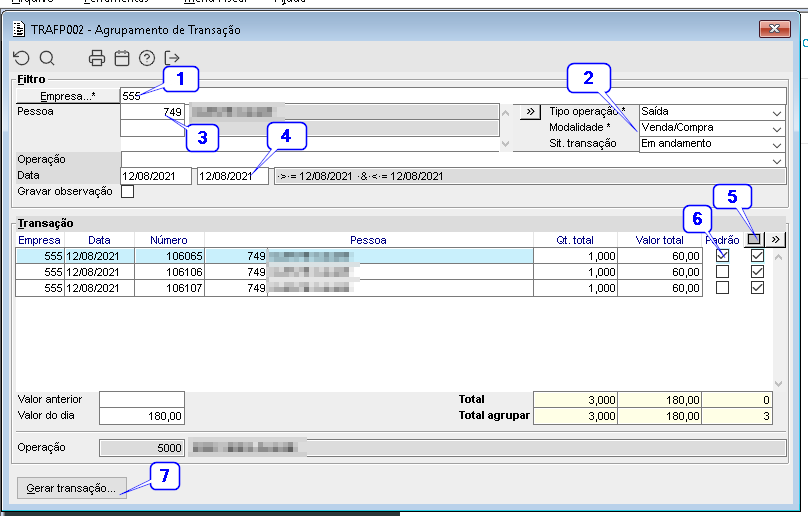This screenshot has width=808, height=516.
Task: Select transaction number 106065 cell
Action: [x=170, y=256]
